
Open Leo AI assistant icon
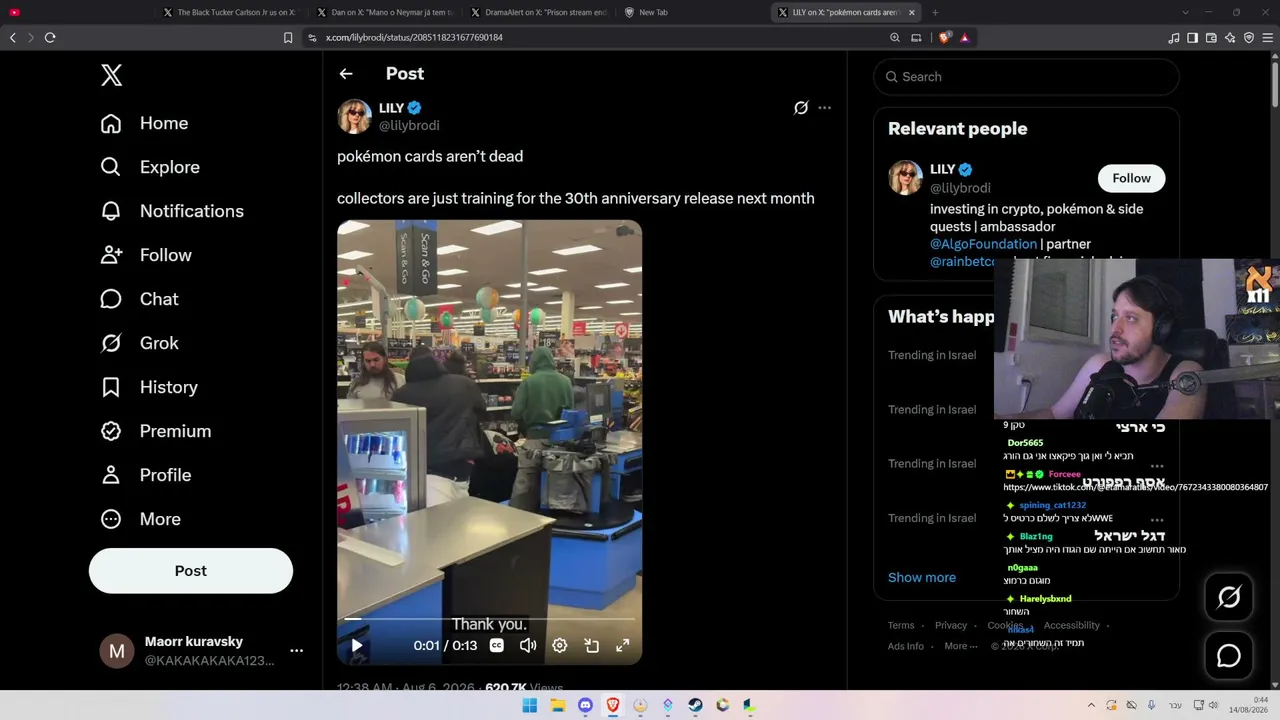[1230, 38]
